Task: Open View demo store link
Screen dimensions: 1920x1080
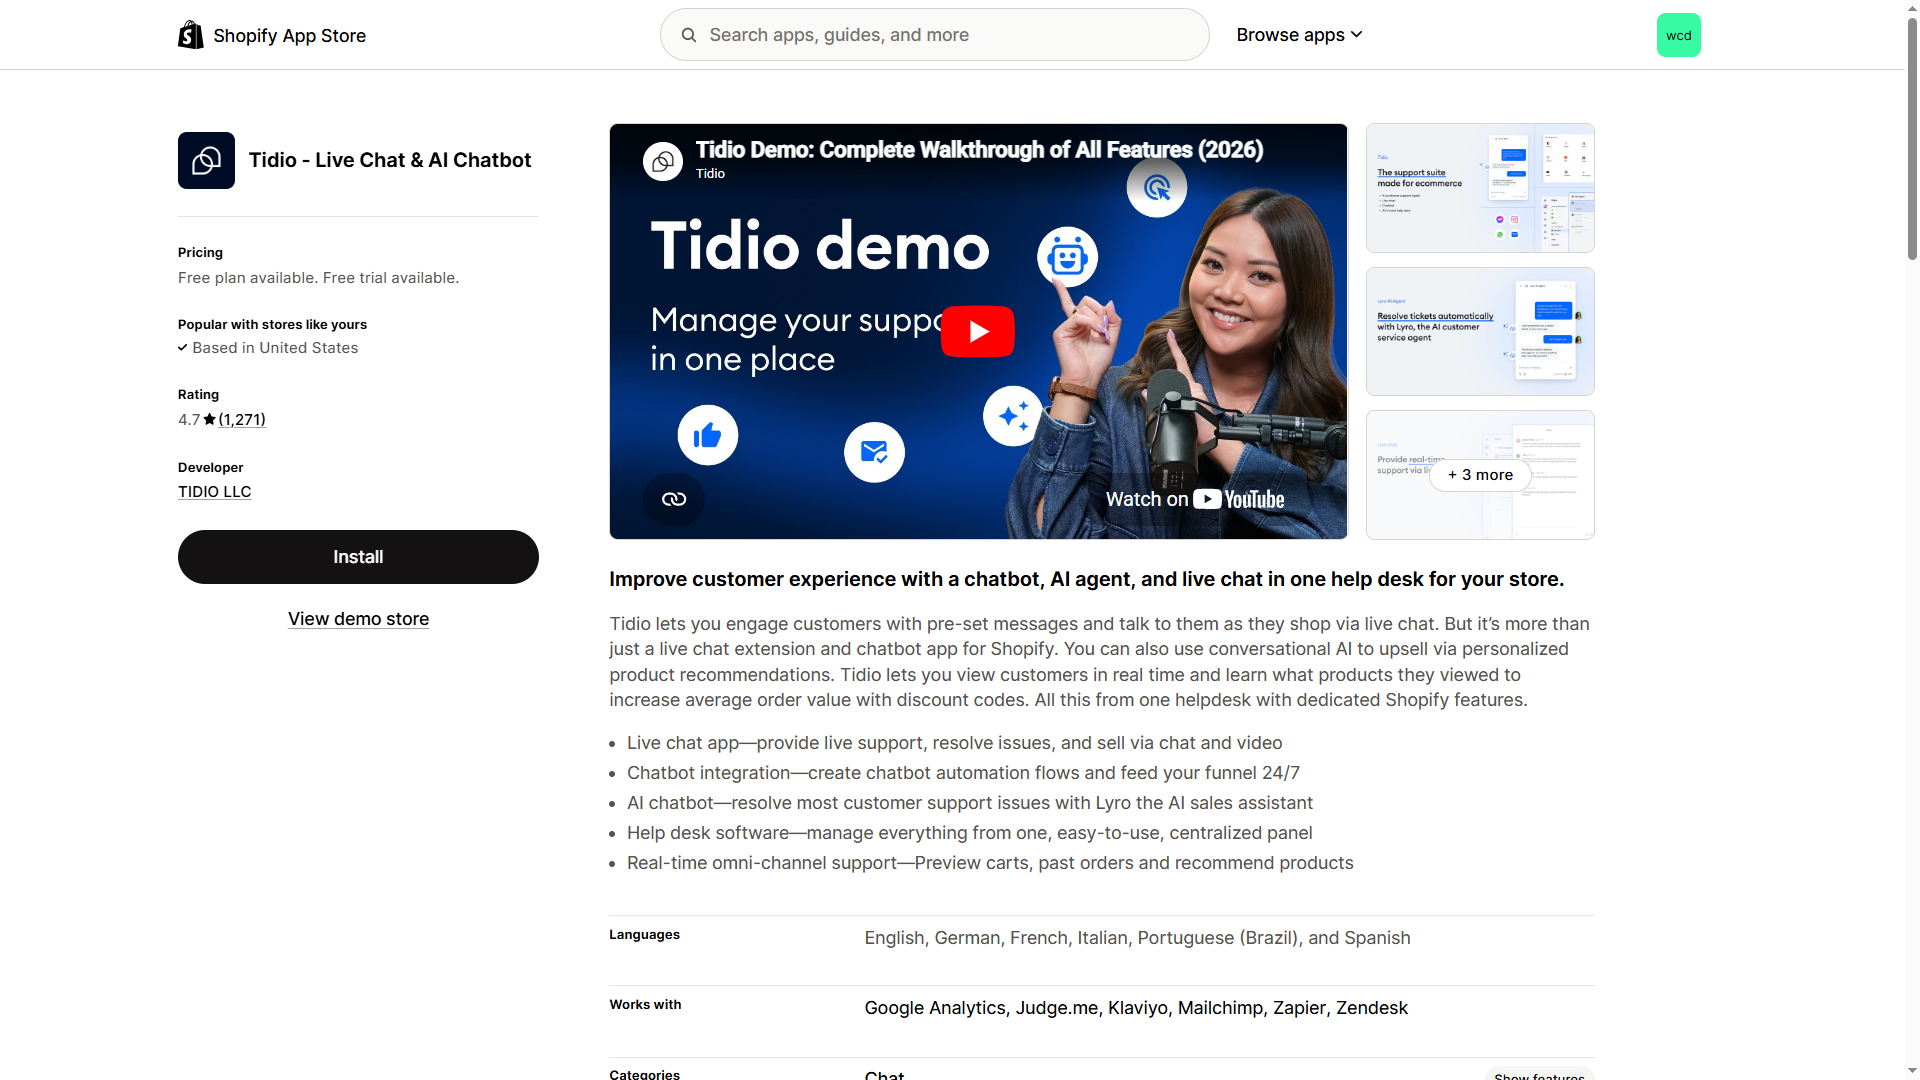Action: point(358,619)
